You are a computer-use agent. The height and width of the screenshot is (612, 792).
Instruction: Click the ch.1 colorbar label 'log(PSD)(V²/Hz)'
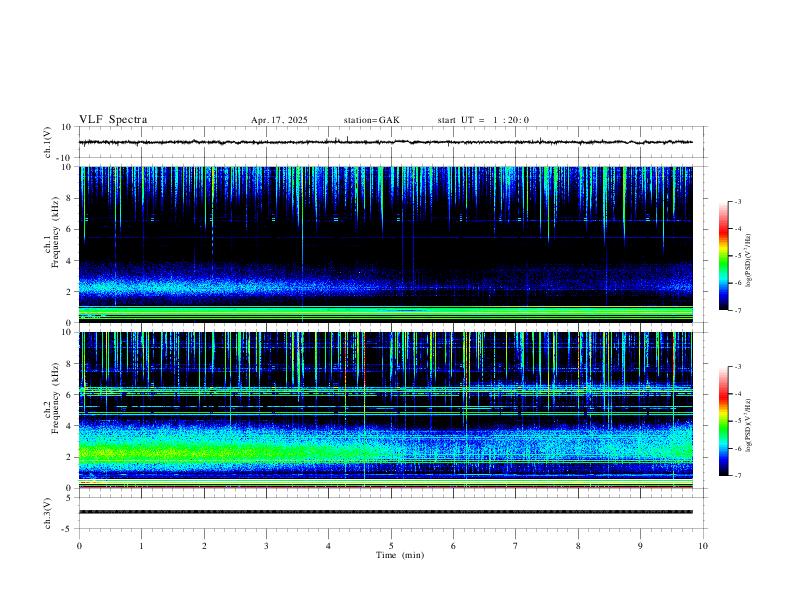[749, 261]
